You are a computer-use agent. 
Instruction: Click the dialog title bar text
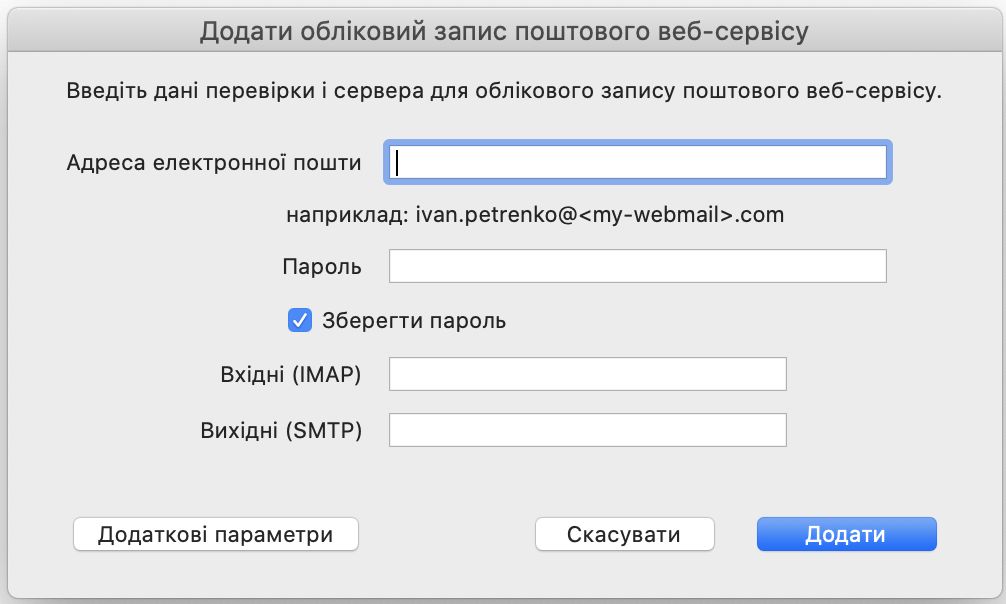pos(503,30)
